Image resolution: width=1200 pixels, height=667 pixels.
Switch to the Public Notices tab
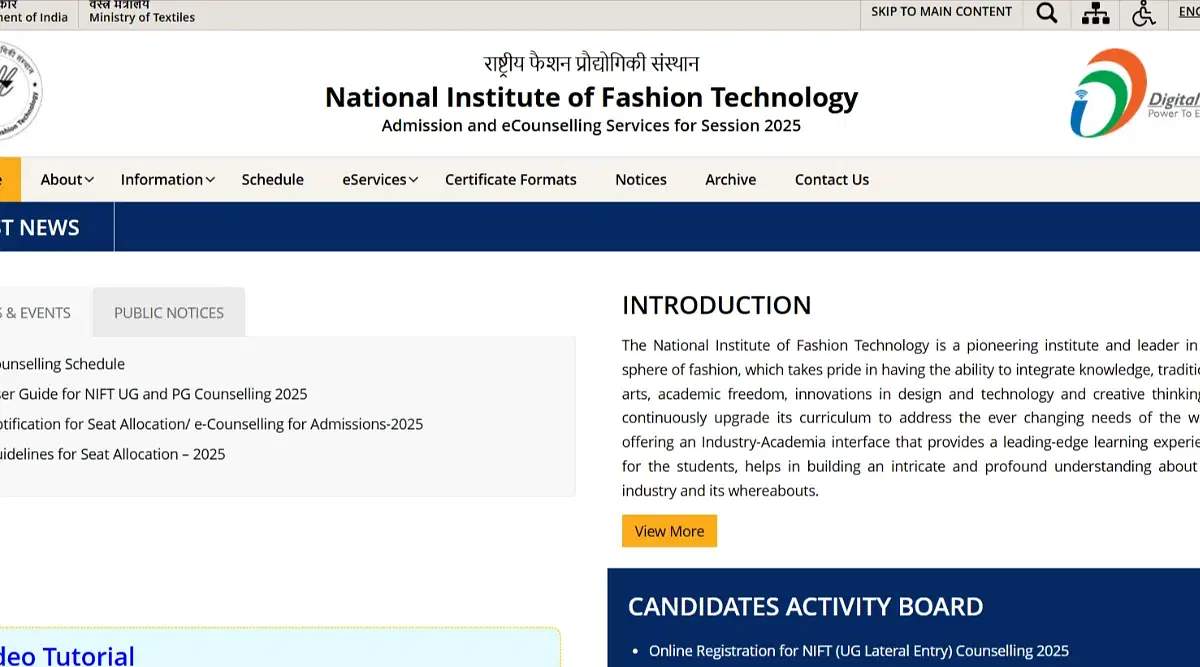[169, 312]
